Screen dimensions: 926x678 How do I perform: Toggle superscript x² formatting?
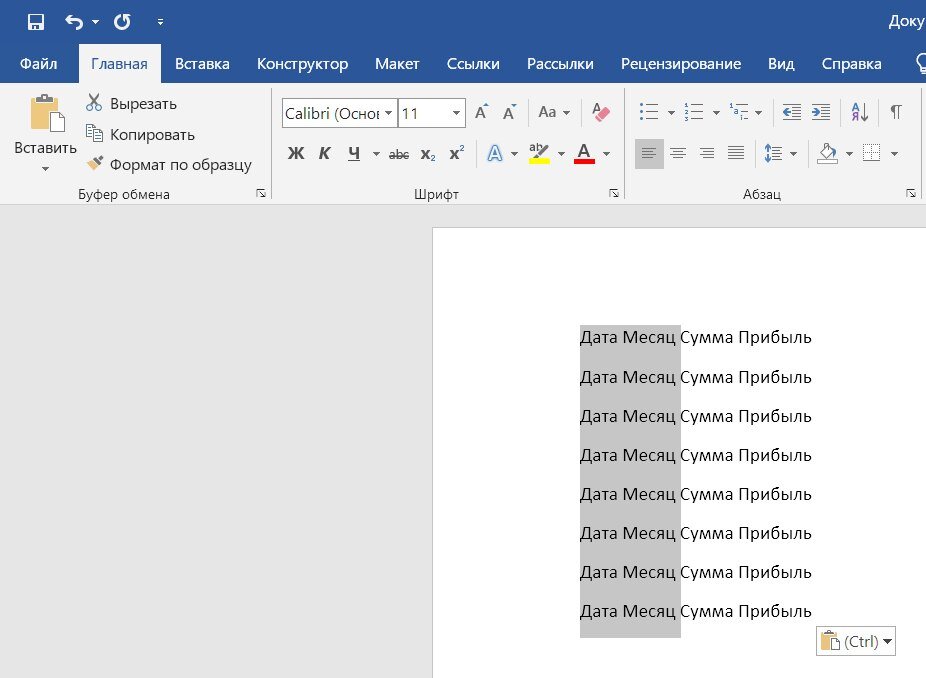[457, 154]
